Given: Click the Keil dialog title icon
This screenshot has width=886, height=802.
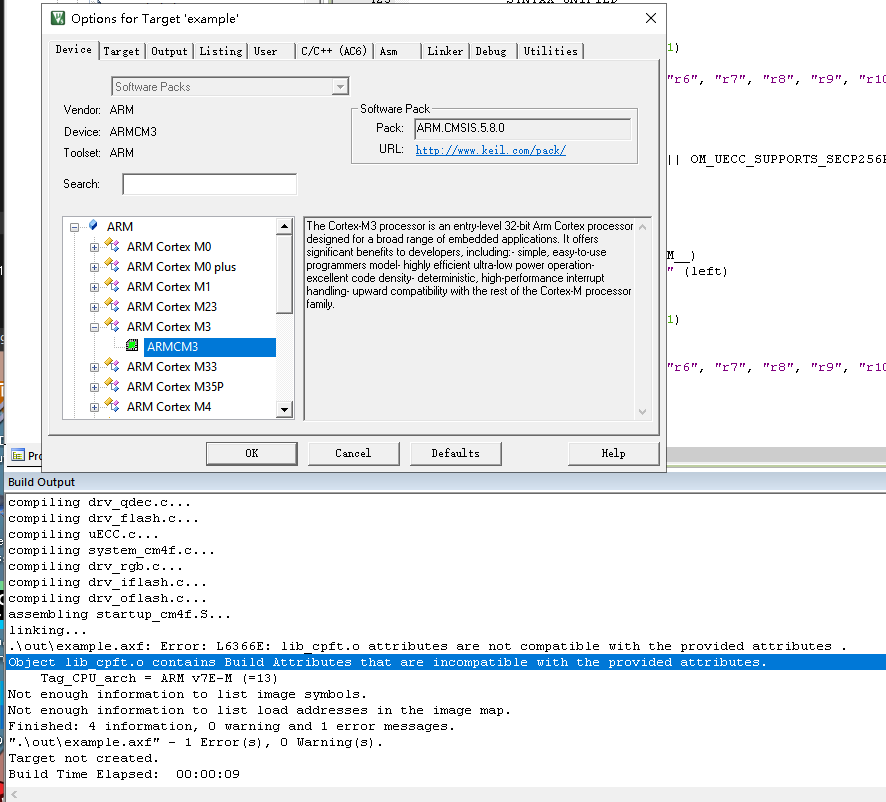Looking at the screenshot, I should [58, 18].
